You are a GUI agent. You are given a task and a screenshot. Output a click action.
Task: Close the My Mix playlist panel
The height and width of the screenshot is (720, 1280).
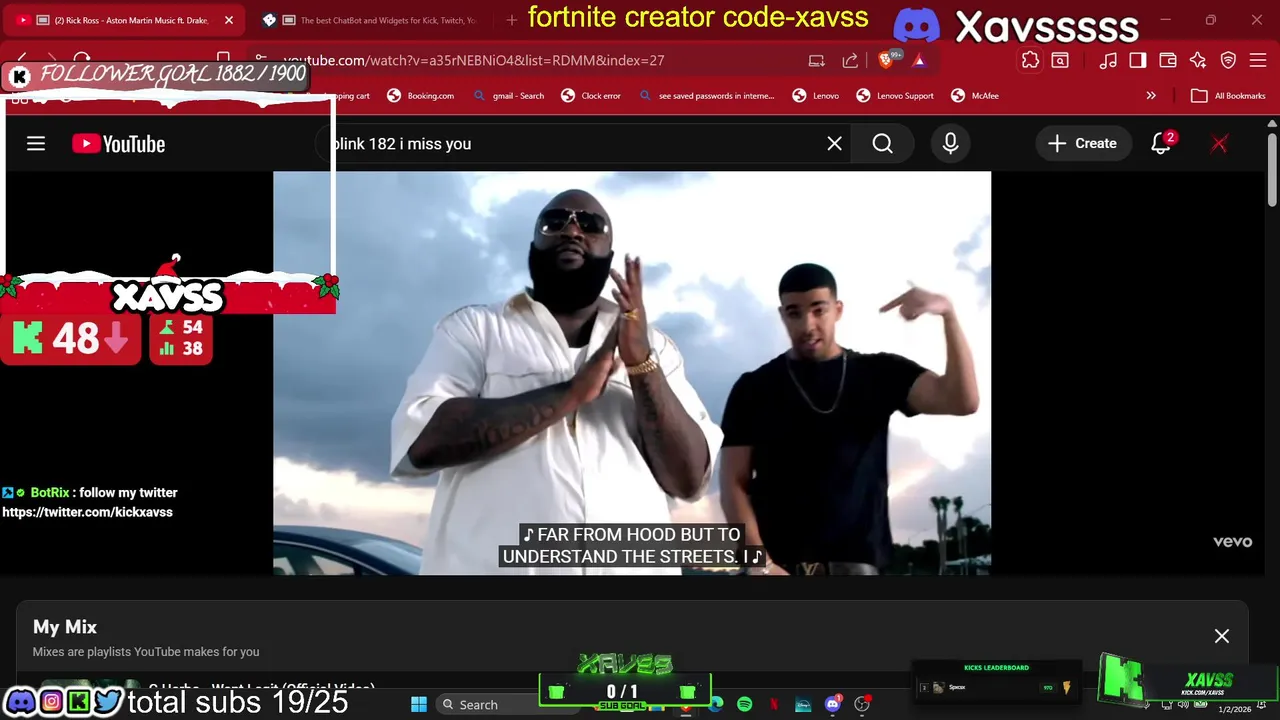1222,636
